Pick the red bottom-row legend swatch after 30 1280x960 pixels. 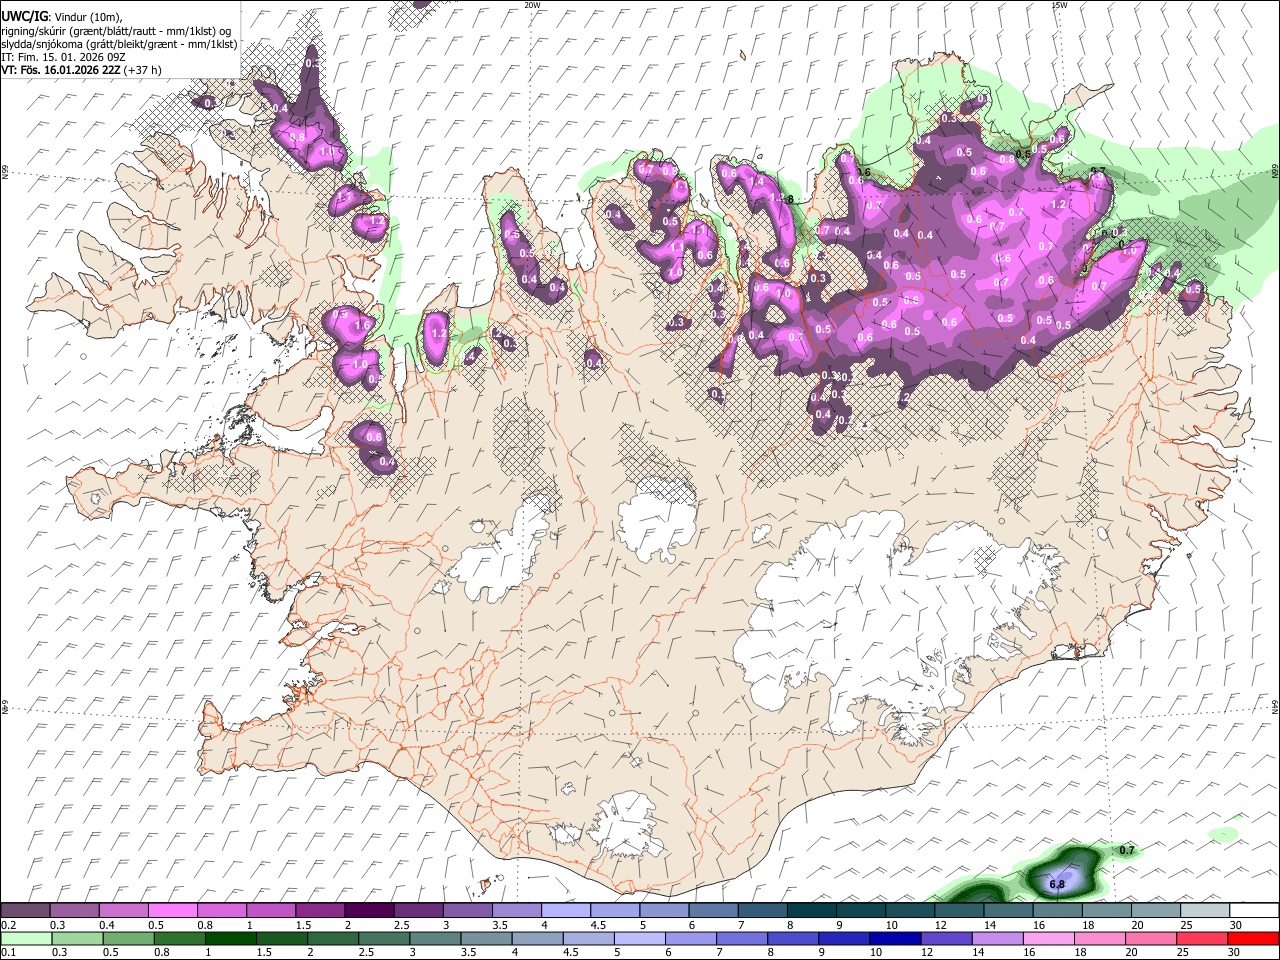[x=1254, y=938]
